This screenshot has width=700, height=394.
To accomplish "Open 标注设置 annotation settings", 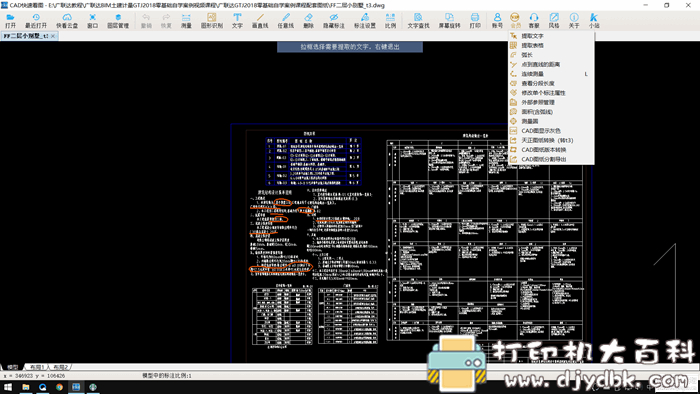I will coord(365,21).
